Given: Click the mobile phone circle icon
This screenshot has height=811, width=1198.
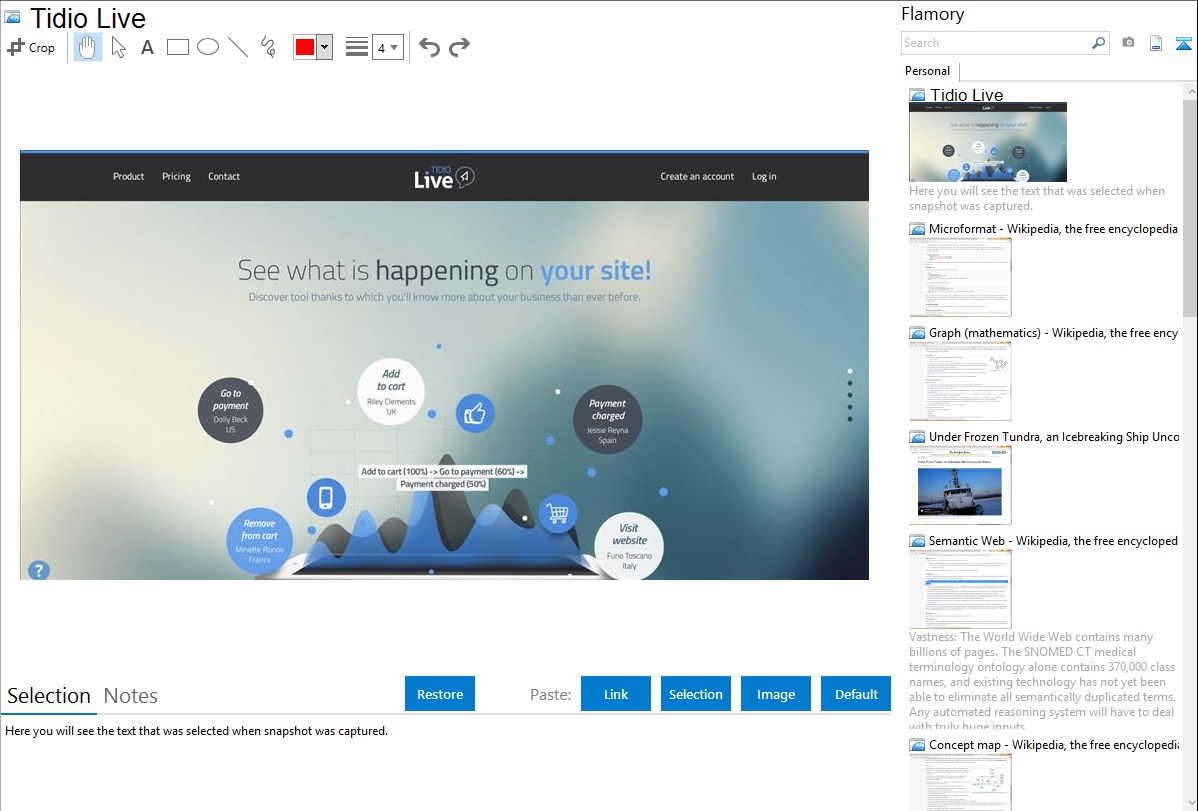Looking at the screenshot, I should [x=326, y=498].
